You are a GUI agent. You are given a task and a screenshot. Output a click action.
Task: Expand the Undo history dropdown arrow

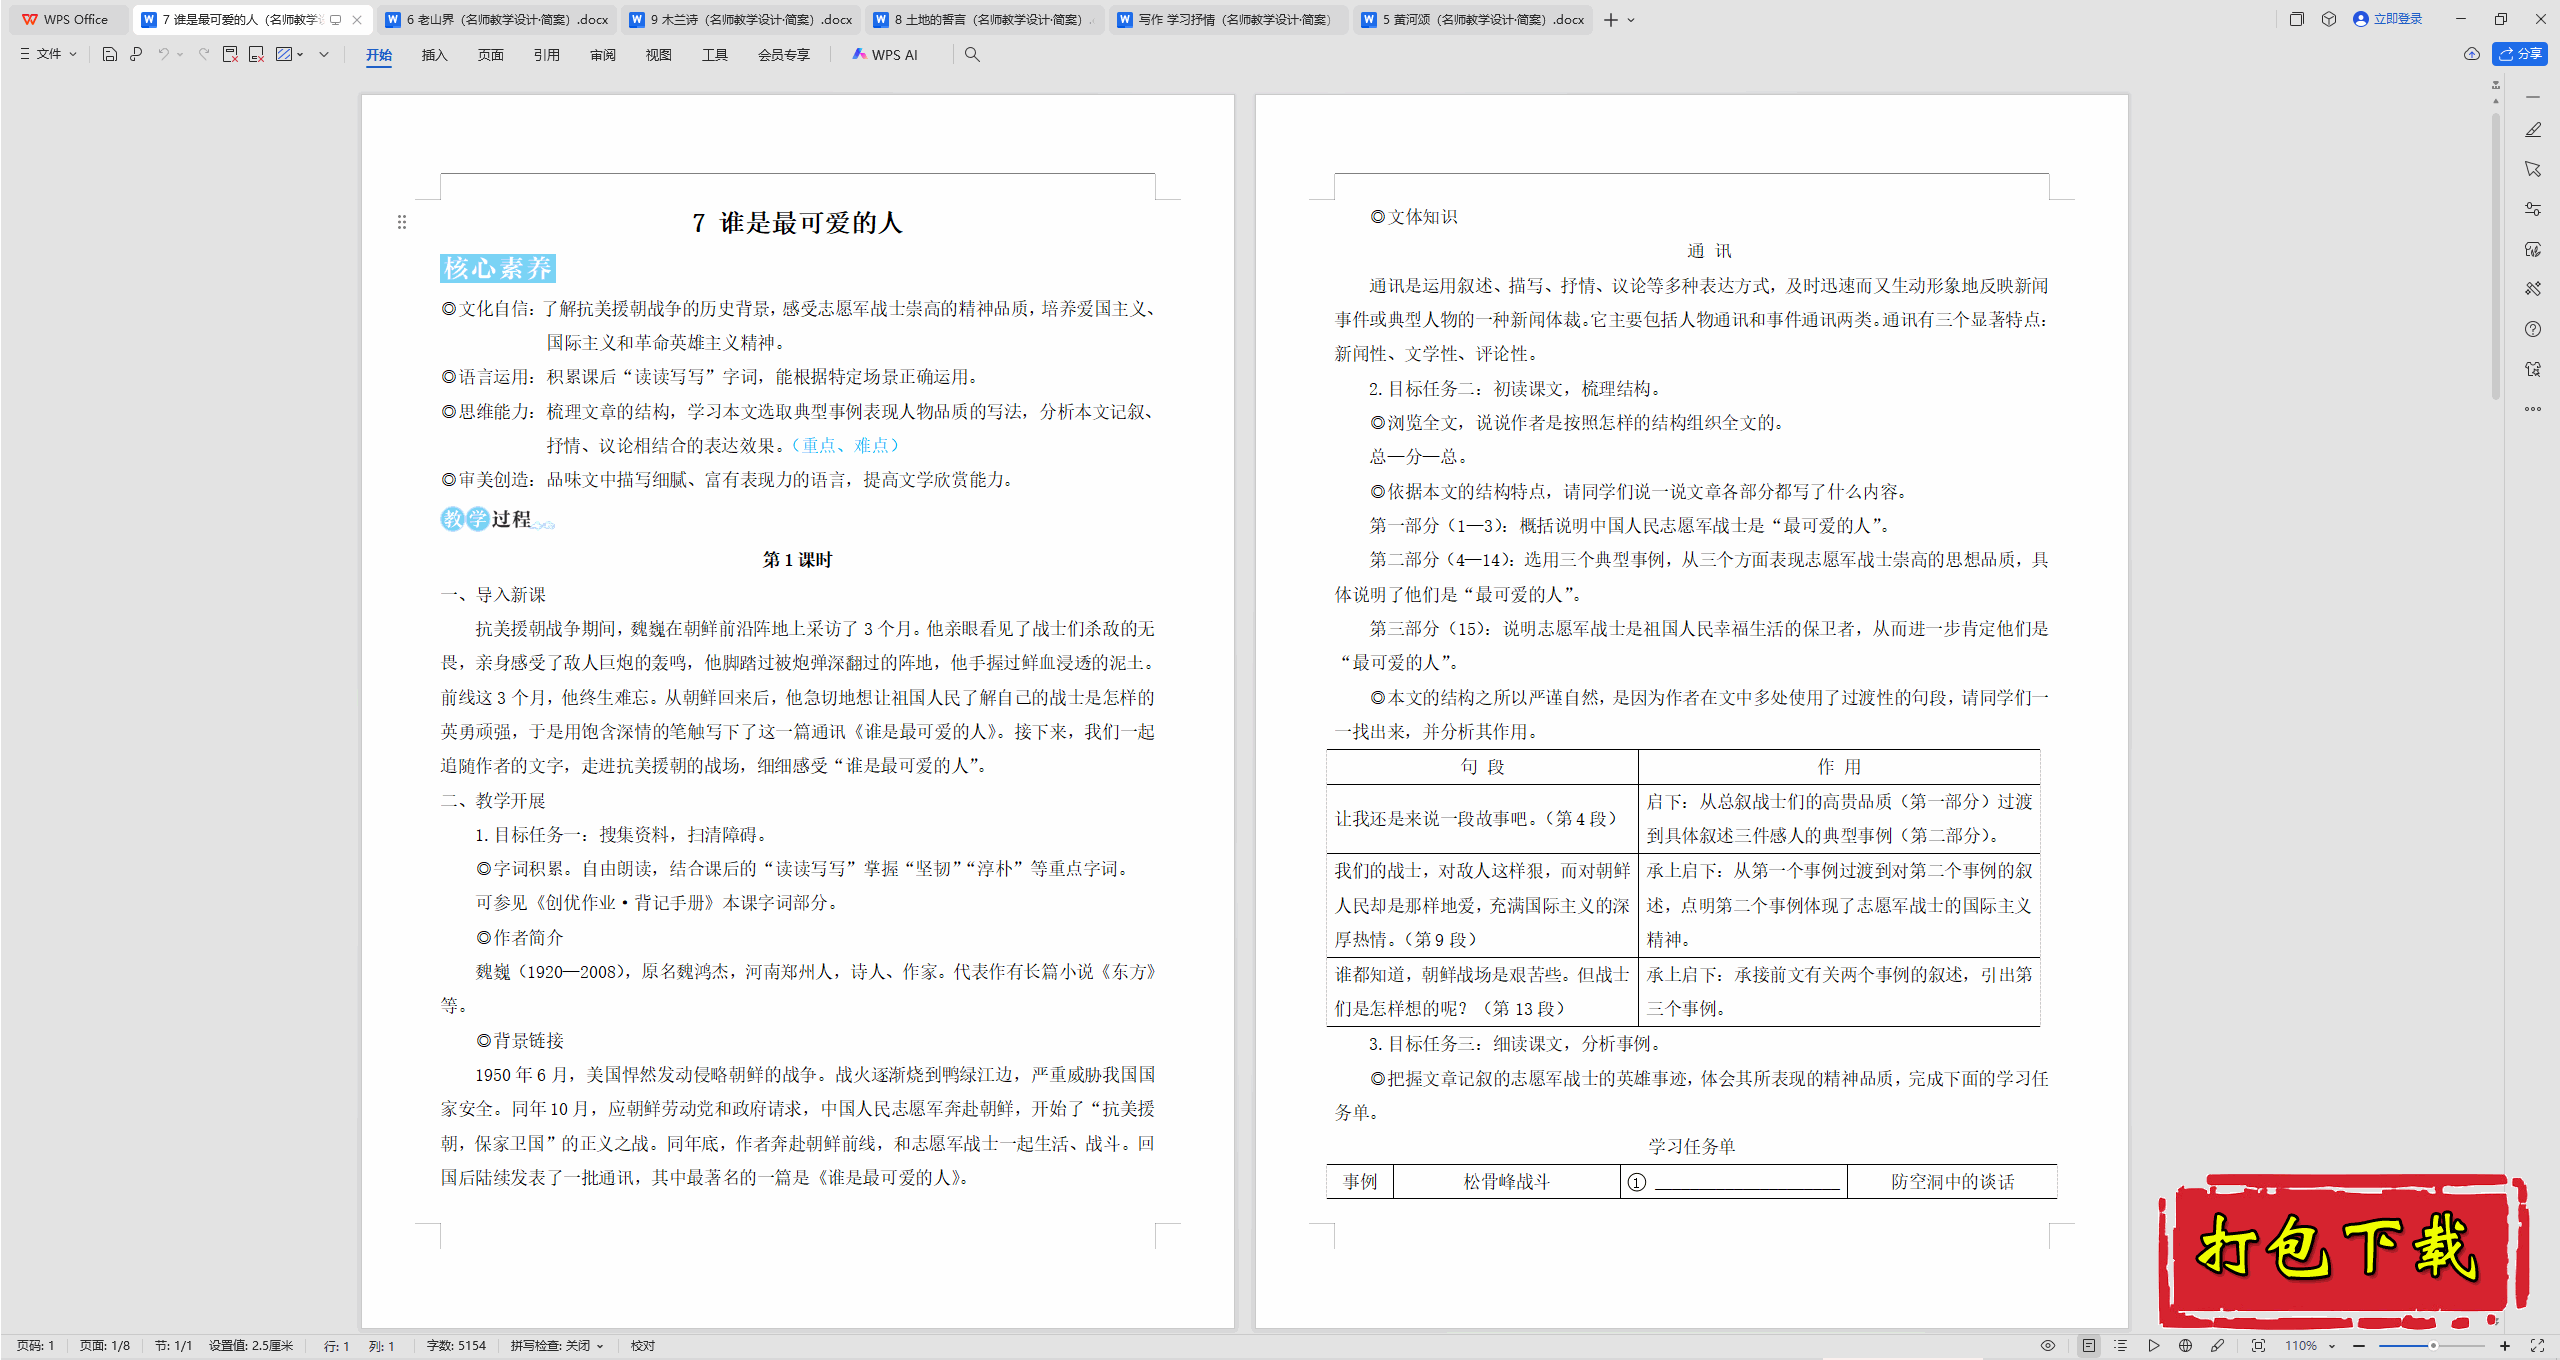180,54
